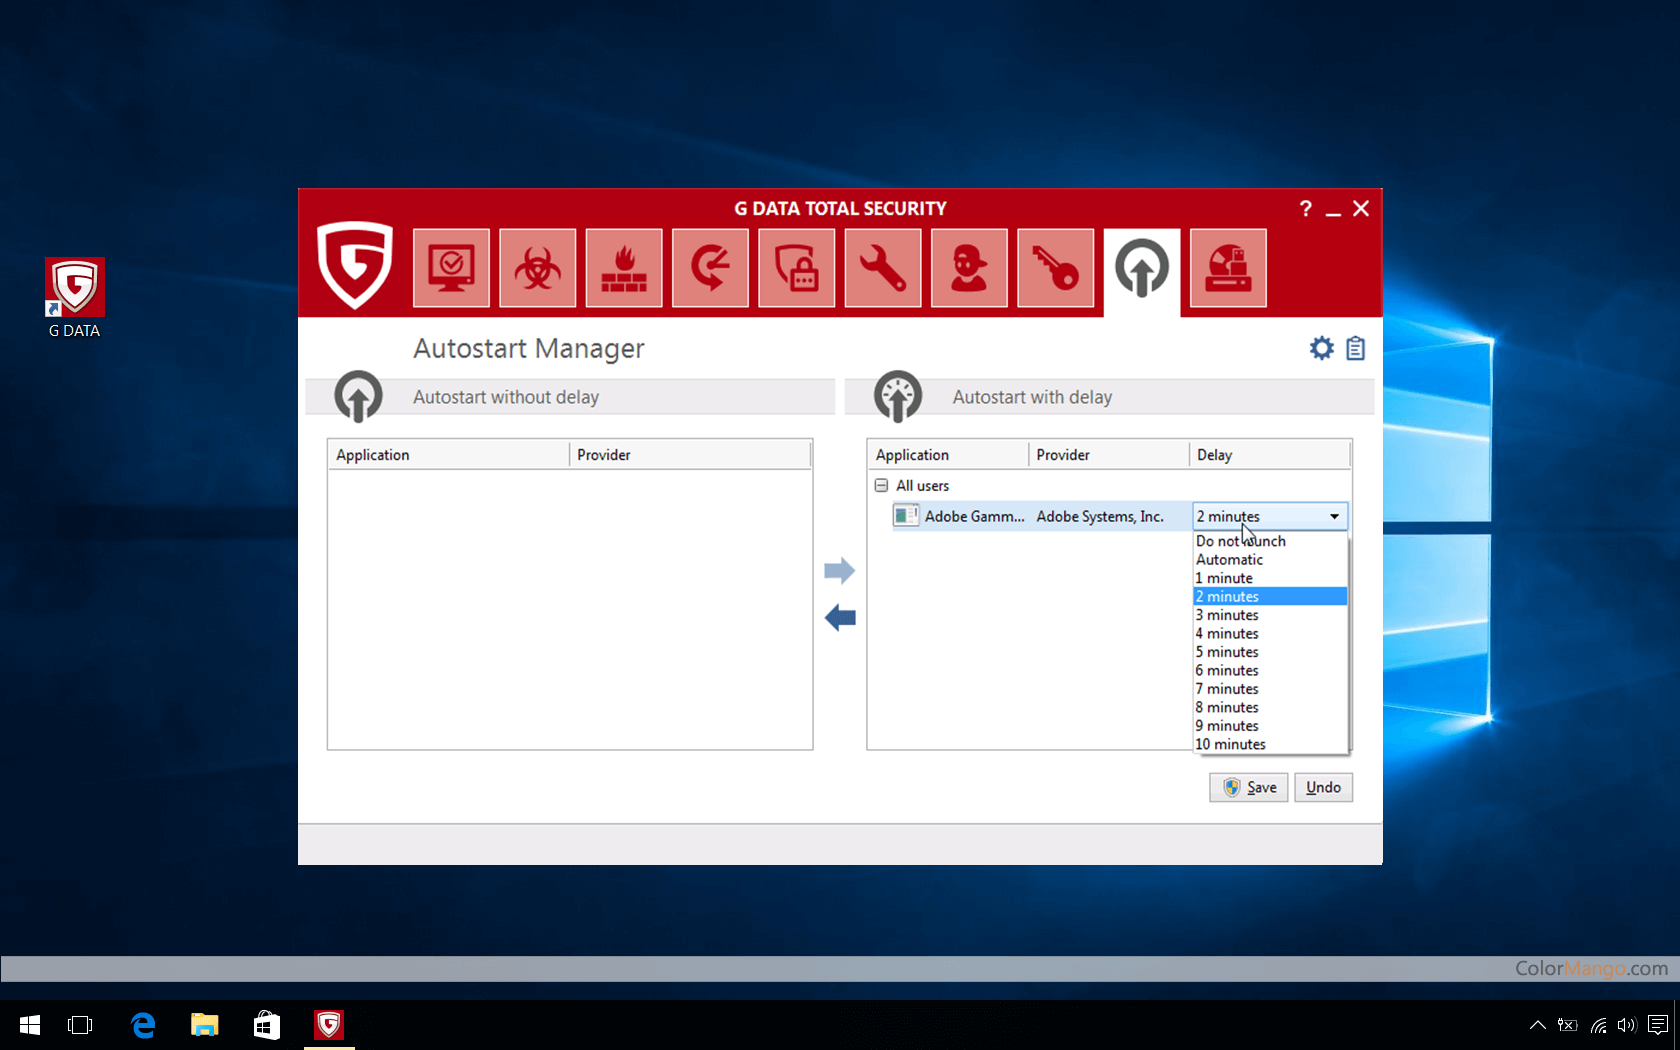
Task: Click the 'Autostart with delay' clock icon
Action: click(x=898, y=396)
